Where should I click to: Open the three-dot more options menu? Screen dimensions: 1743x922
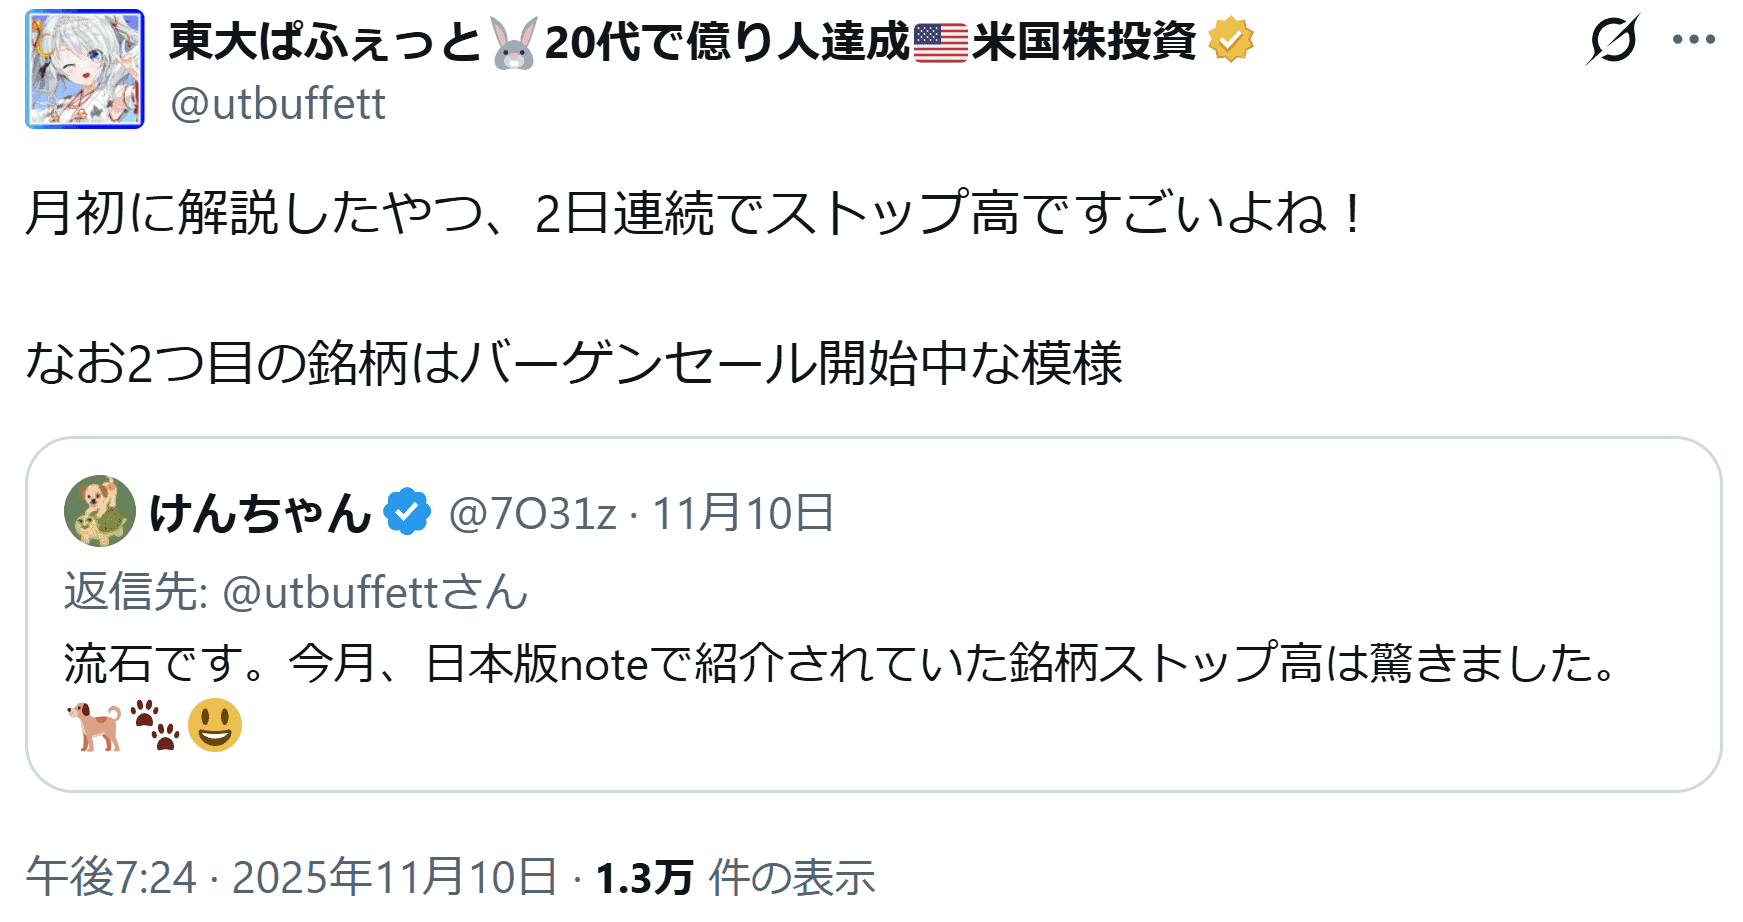click(x=1693, y=40)
